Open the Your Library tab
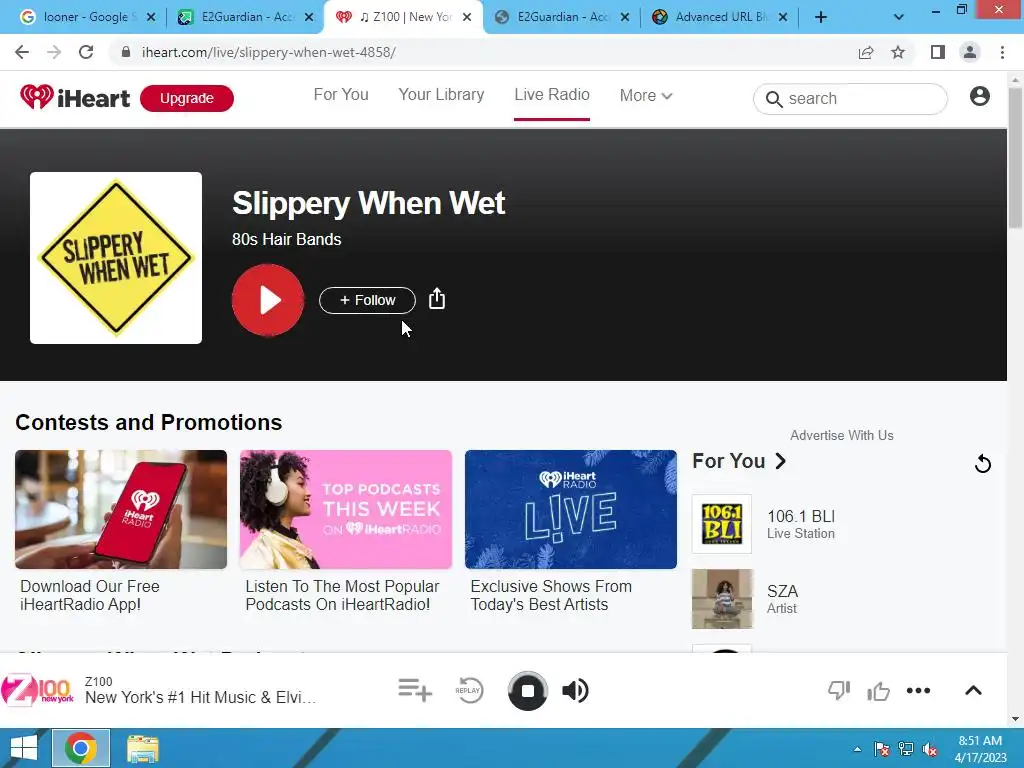 click(441, 95)
